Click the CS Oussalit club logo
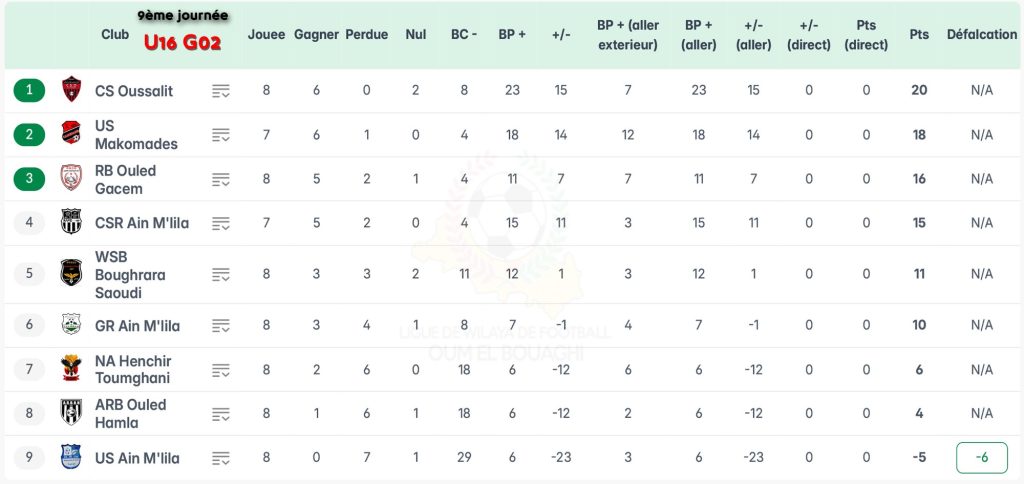Image resolution: width=1024 pixels, height=484 pixels. click(x=71, y=90)
